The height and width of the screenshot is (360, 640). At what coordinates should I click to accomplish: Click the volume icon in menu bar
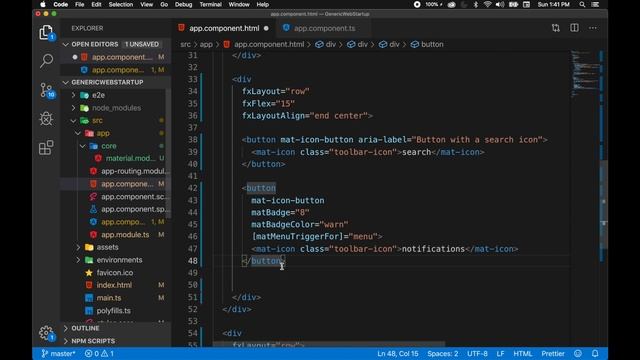click(500, 4)
